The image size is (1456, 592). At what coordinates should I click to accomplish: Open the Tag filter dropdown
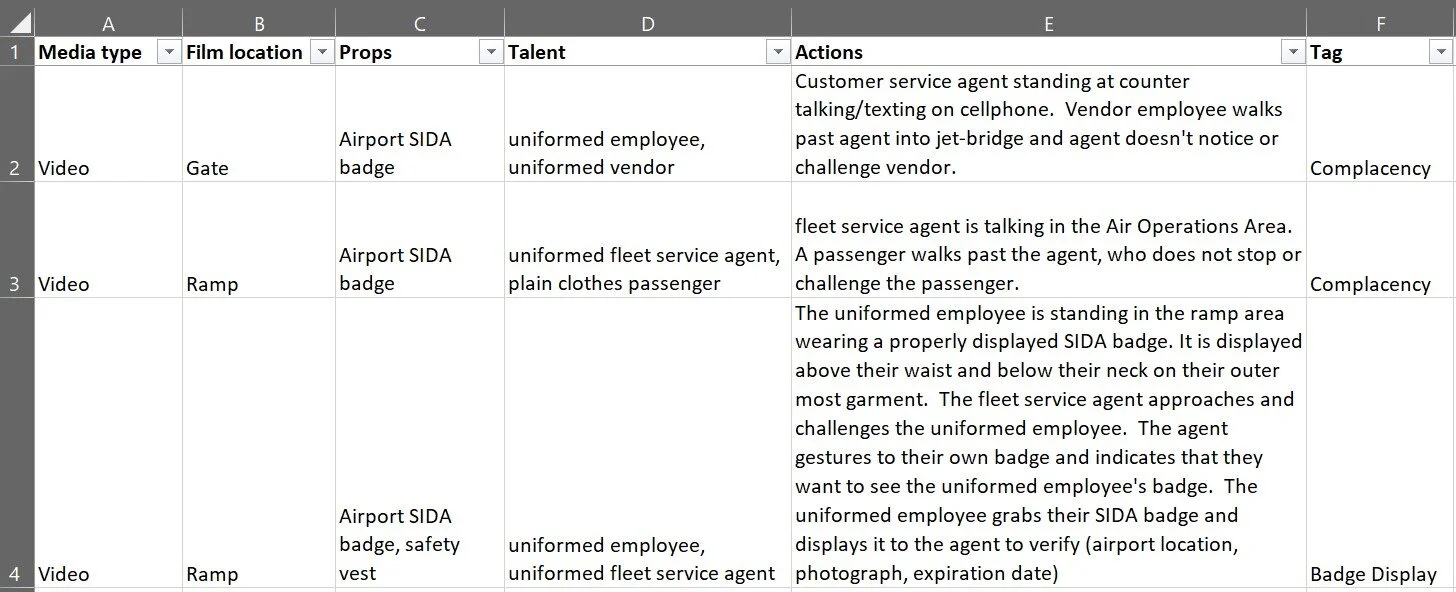(x=1441, y=52)
